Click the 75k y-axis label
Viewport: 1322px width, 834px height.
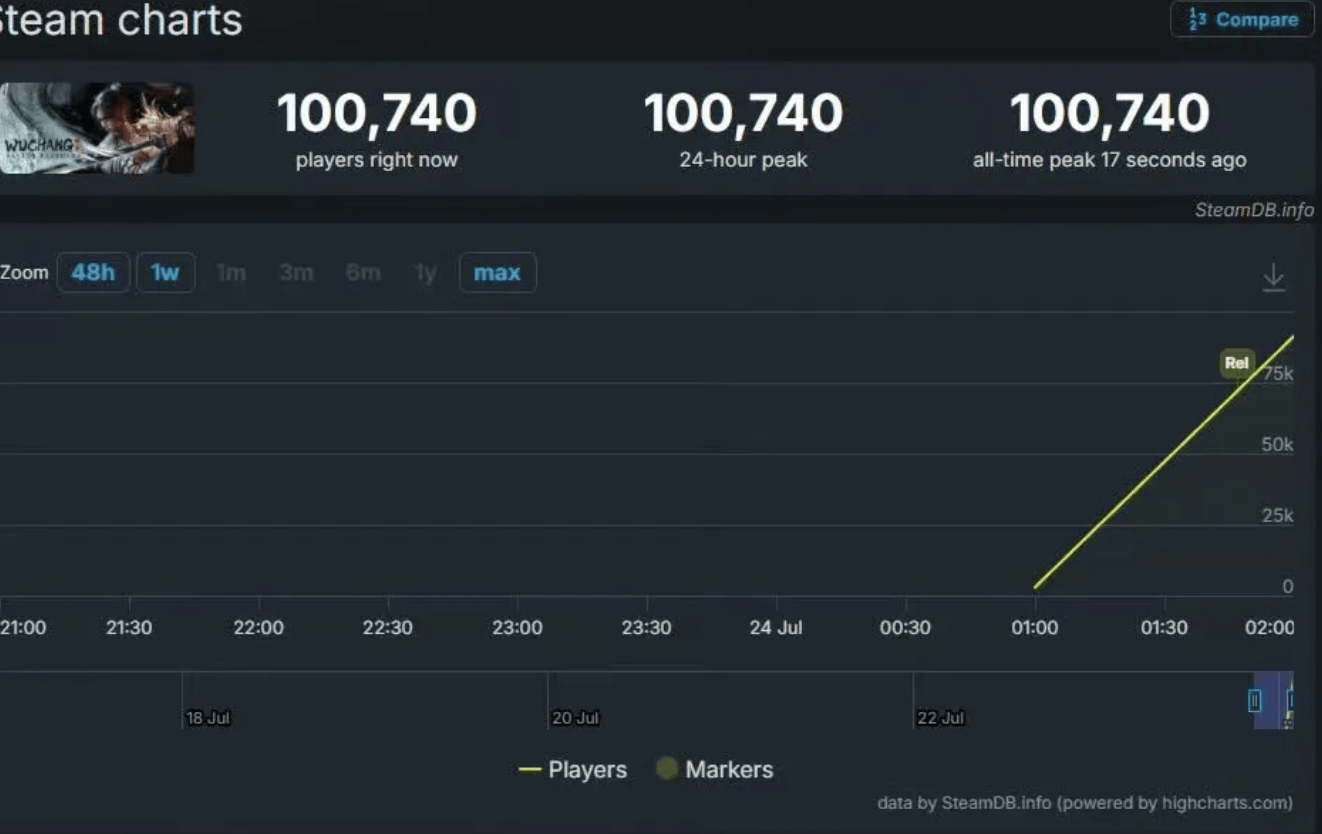pos(1278,374)
